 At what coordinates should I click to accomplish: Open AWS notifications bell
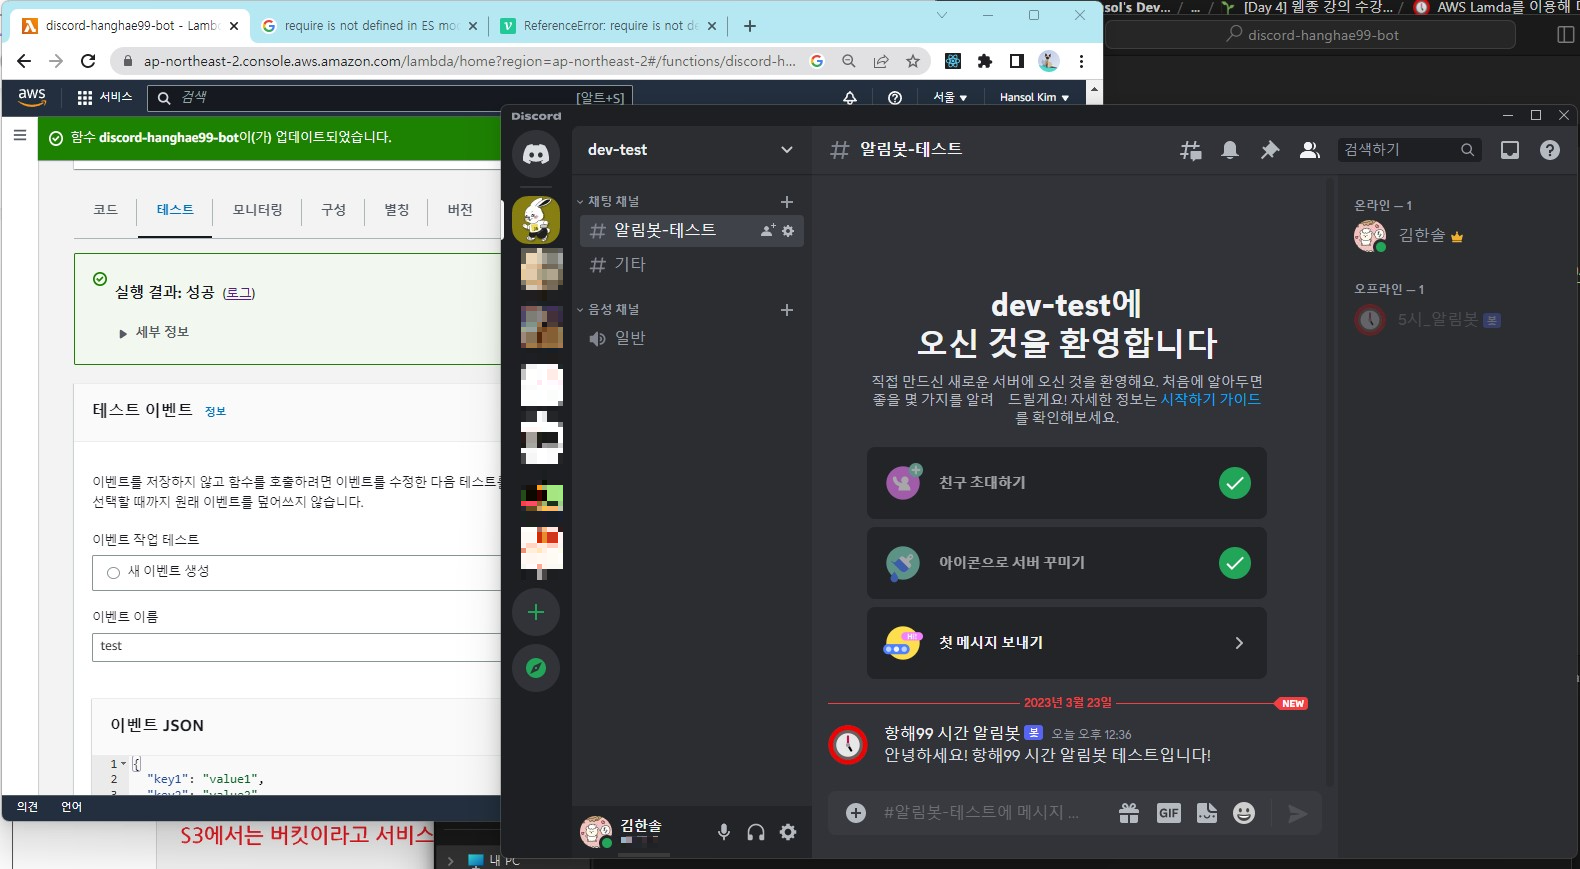click(850, 97)
